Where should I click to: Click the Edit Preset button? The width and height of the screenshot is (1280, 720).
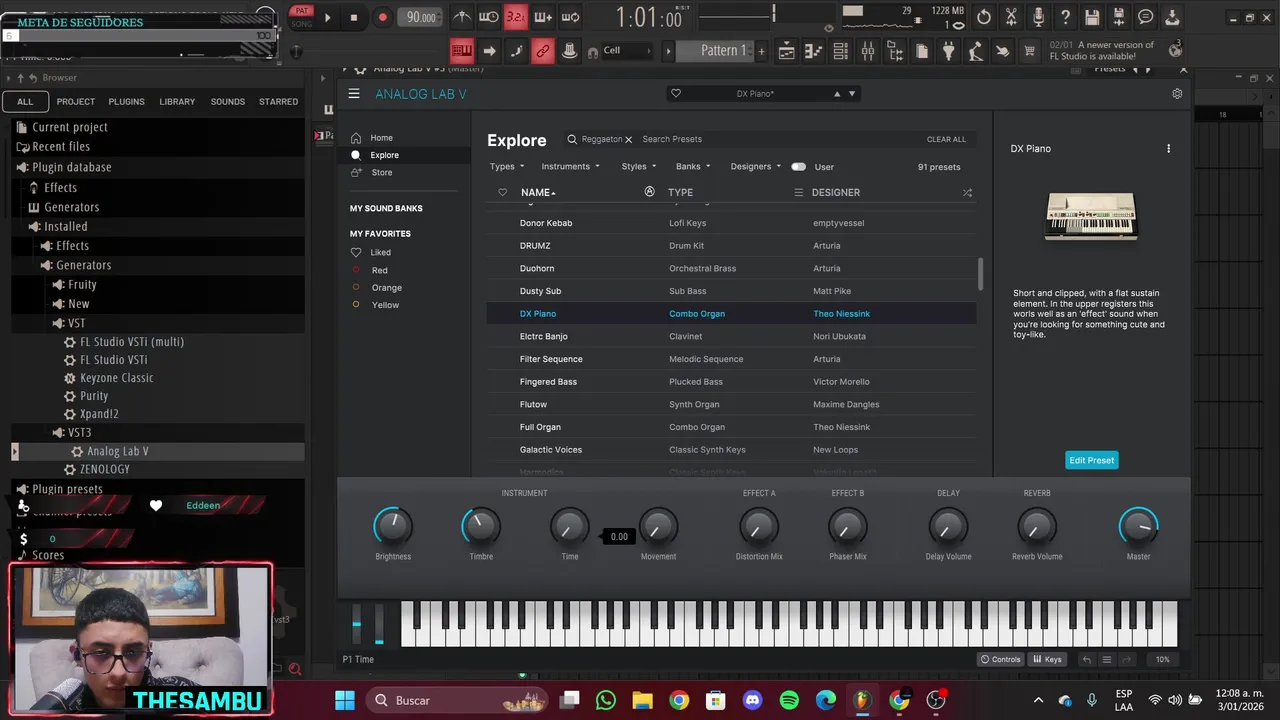tap(1091, 460)
